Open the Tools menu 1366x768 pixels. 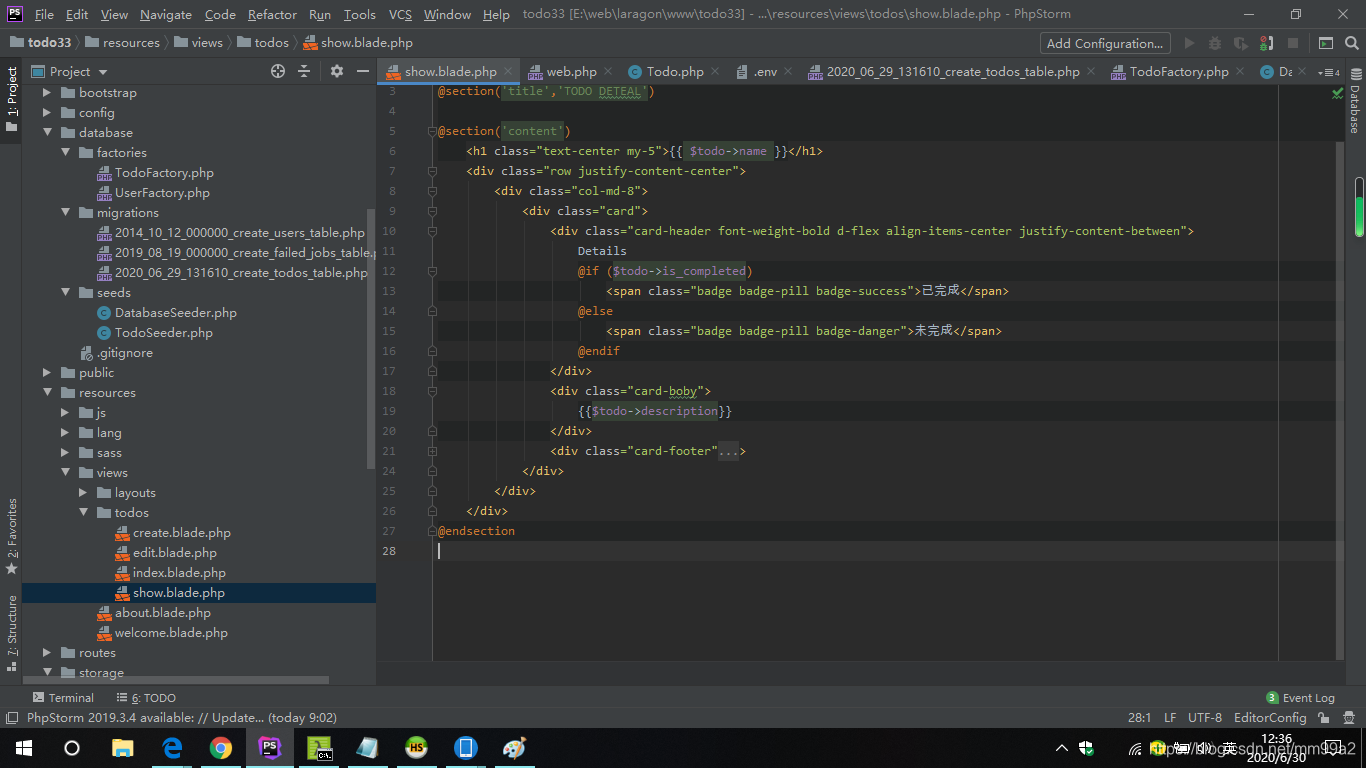[x=359, y=14]
